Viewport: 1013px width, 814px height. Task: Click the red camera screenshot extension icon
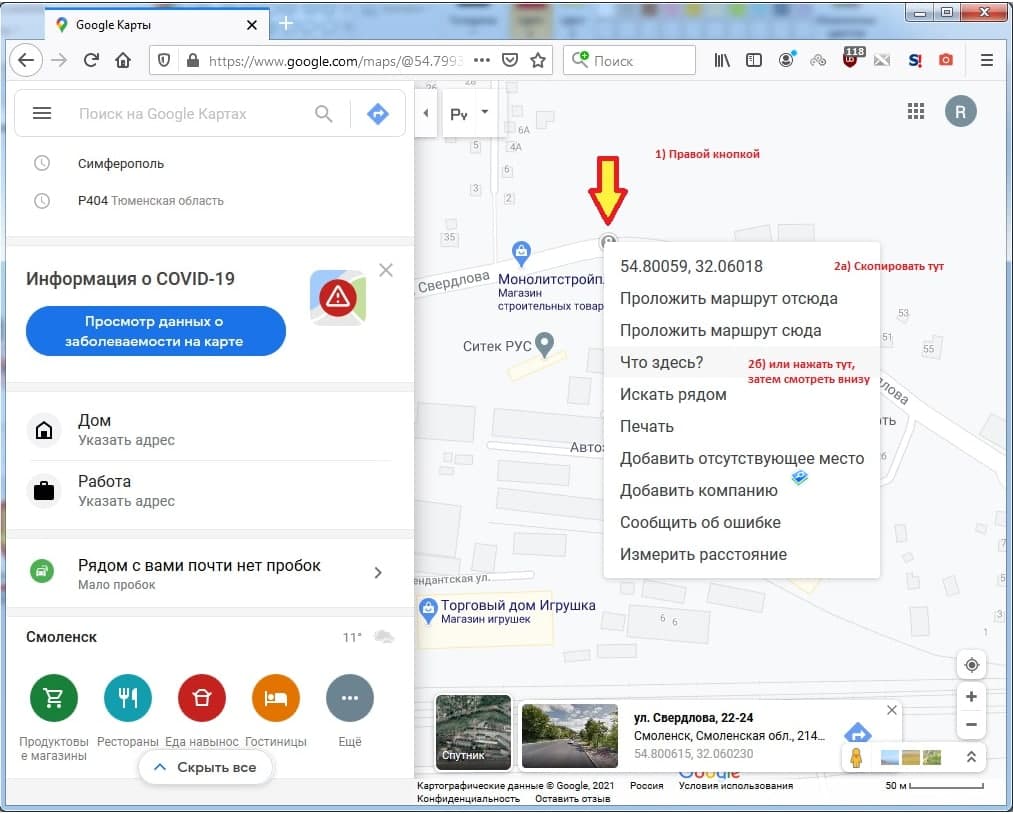pos(946,60)
